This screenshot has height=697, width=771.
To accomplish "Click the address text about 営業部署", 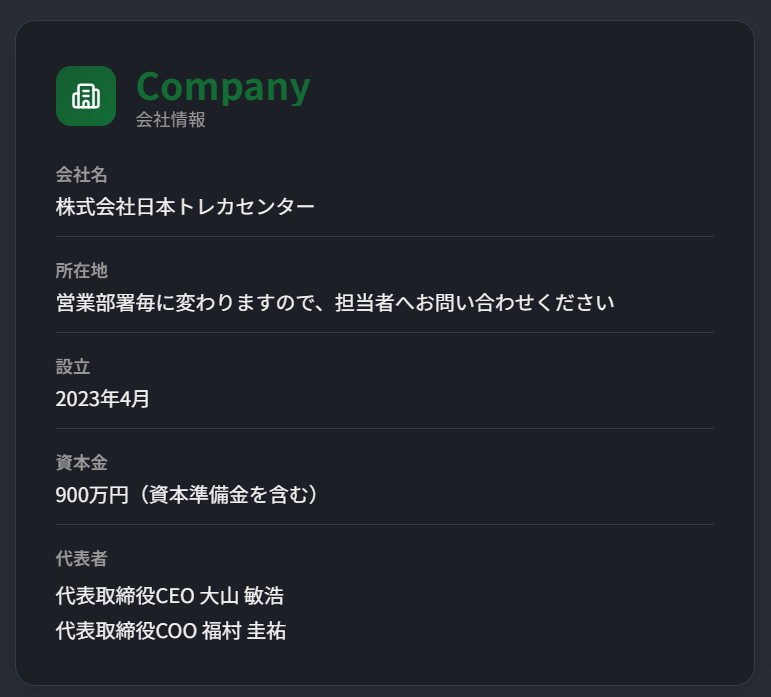I will tap(335, 303).
